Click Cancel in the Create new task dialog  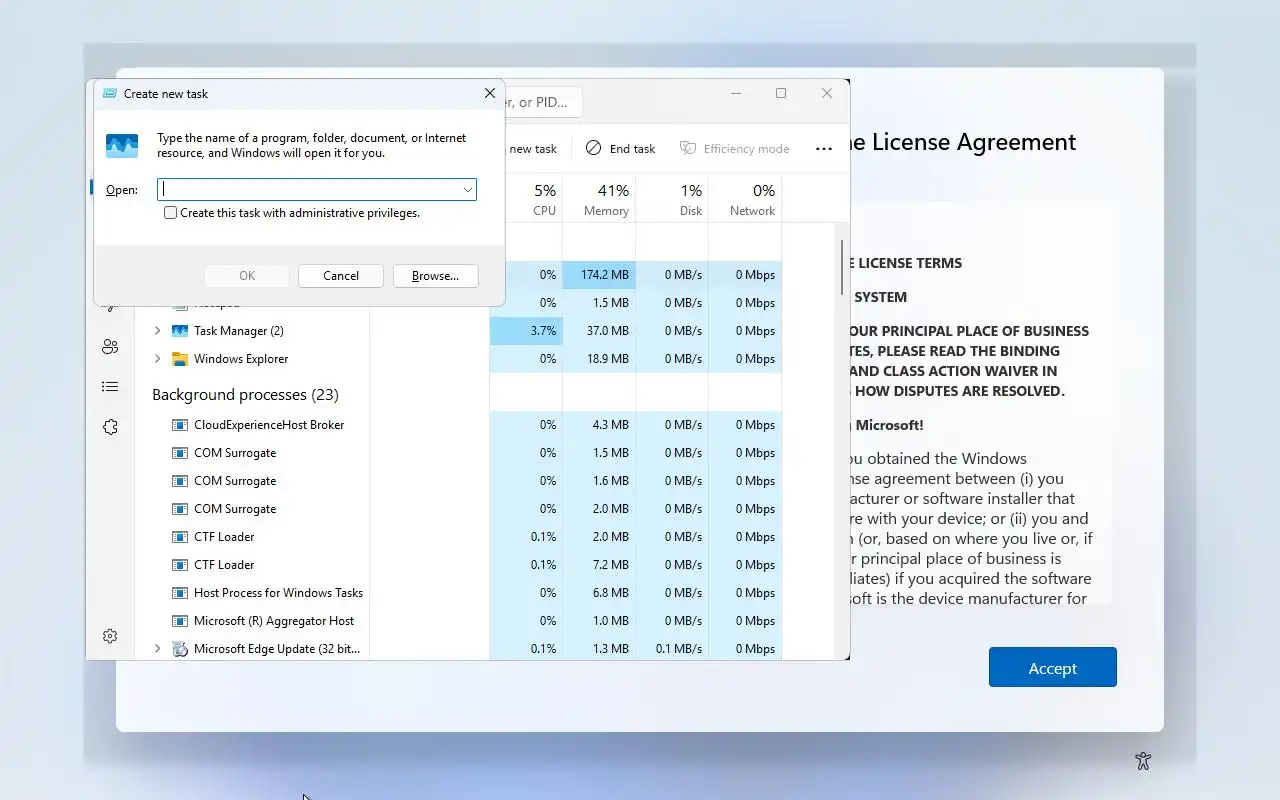[x=341, y=276]
